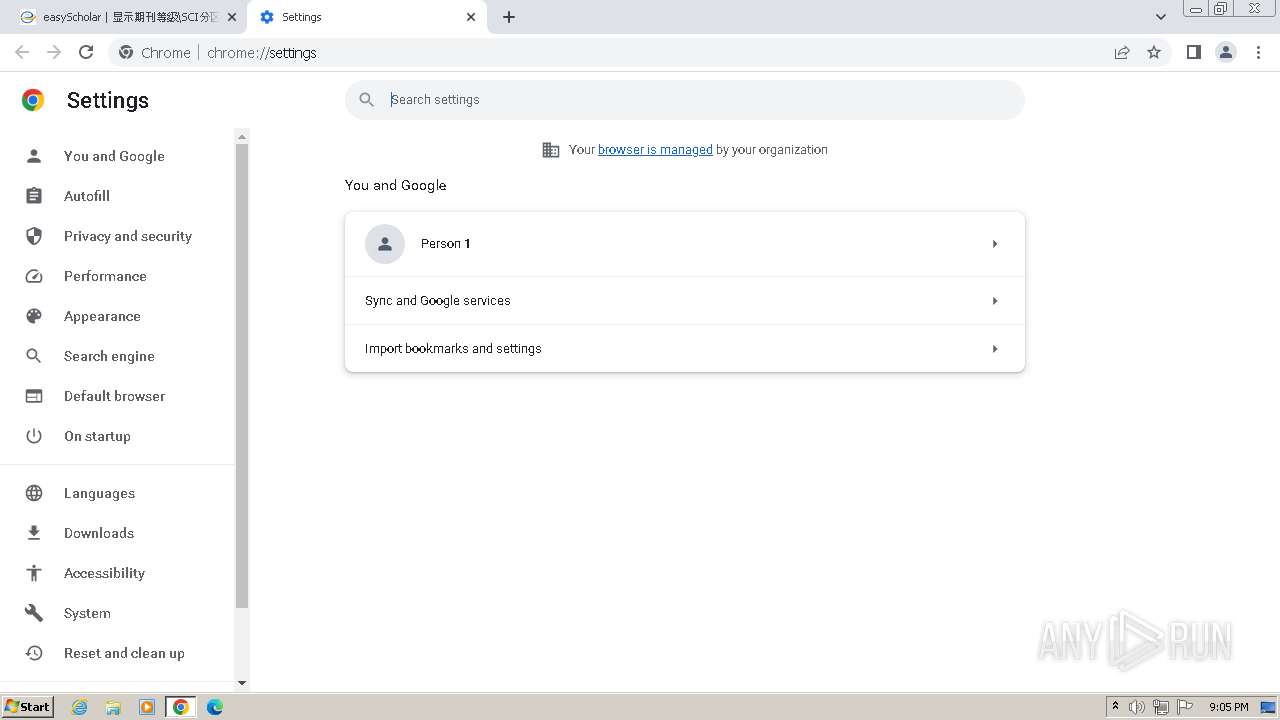Screen dimensions: 1280x720
Task: Click the Performance gauge icon
Action: [34, 276]
